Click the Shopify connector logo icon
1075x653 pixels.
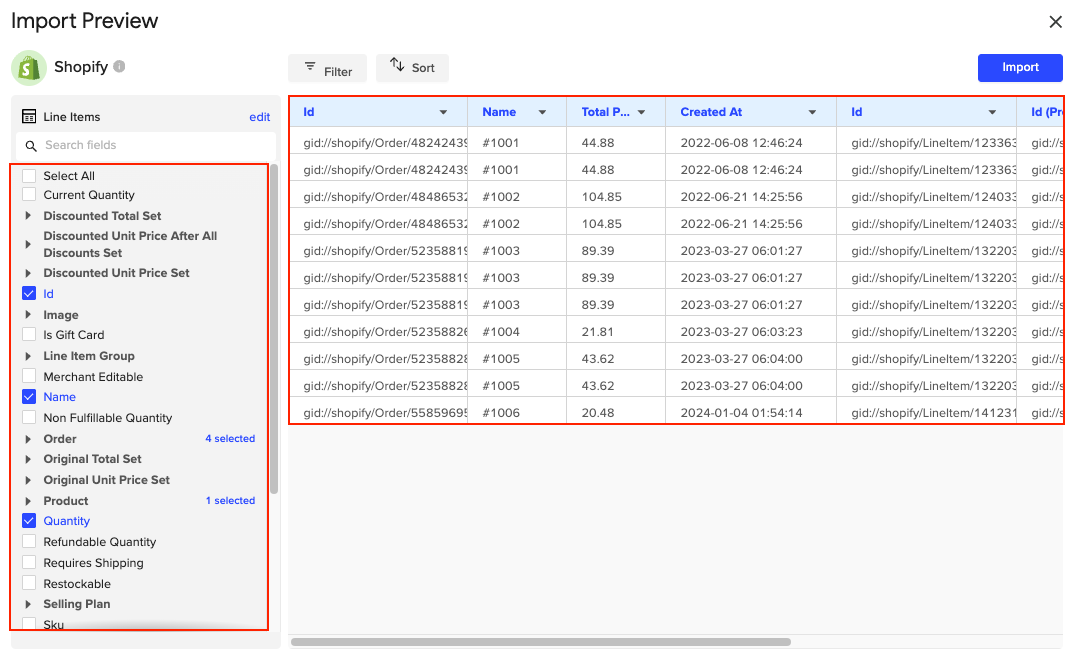(x=28, y=67)
